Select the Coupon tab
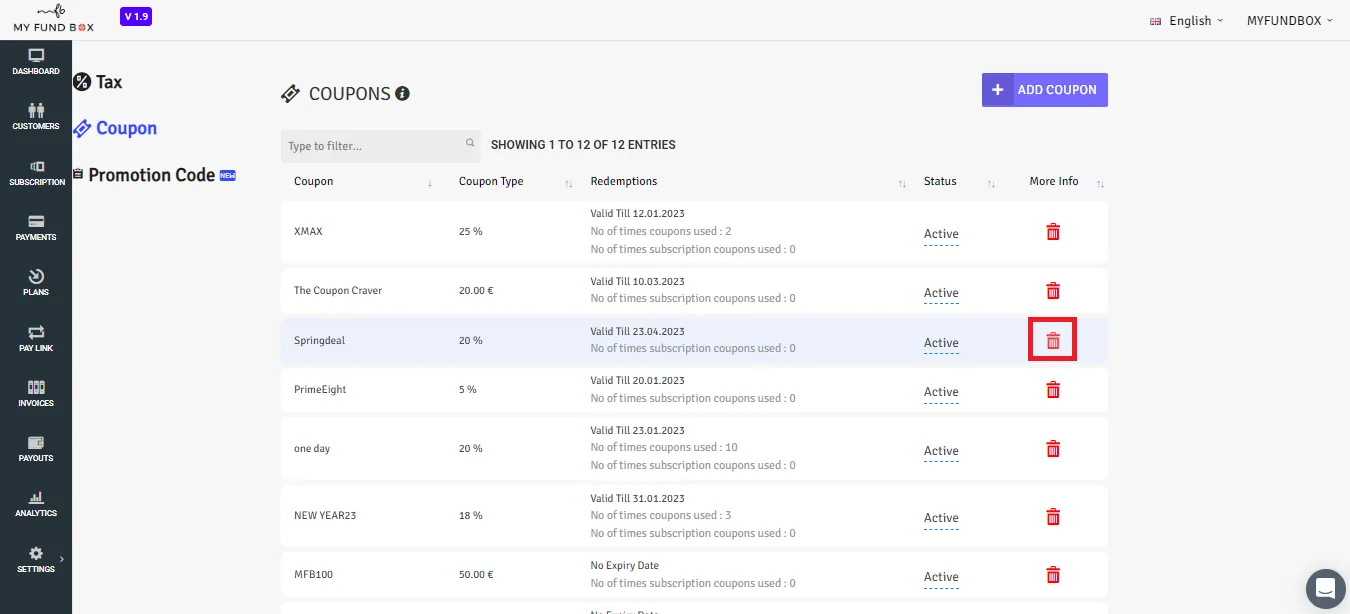The width and height of the screenshot is (1350, 614). [115, 128]
